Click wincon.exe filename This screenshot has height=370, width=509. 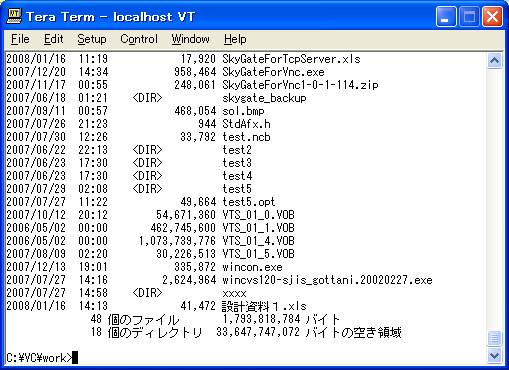pyautogui.click(x=252, y=267)
